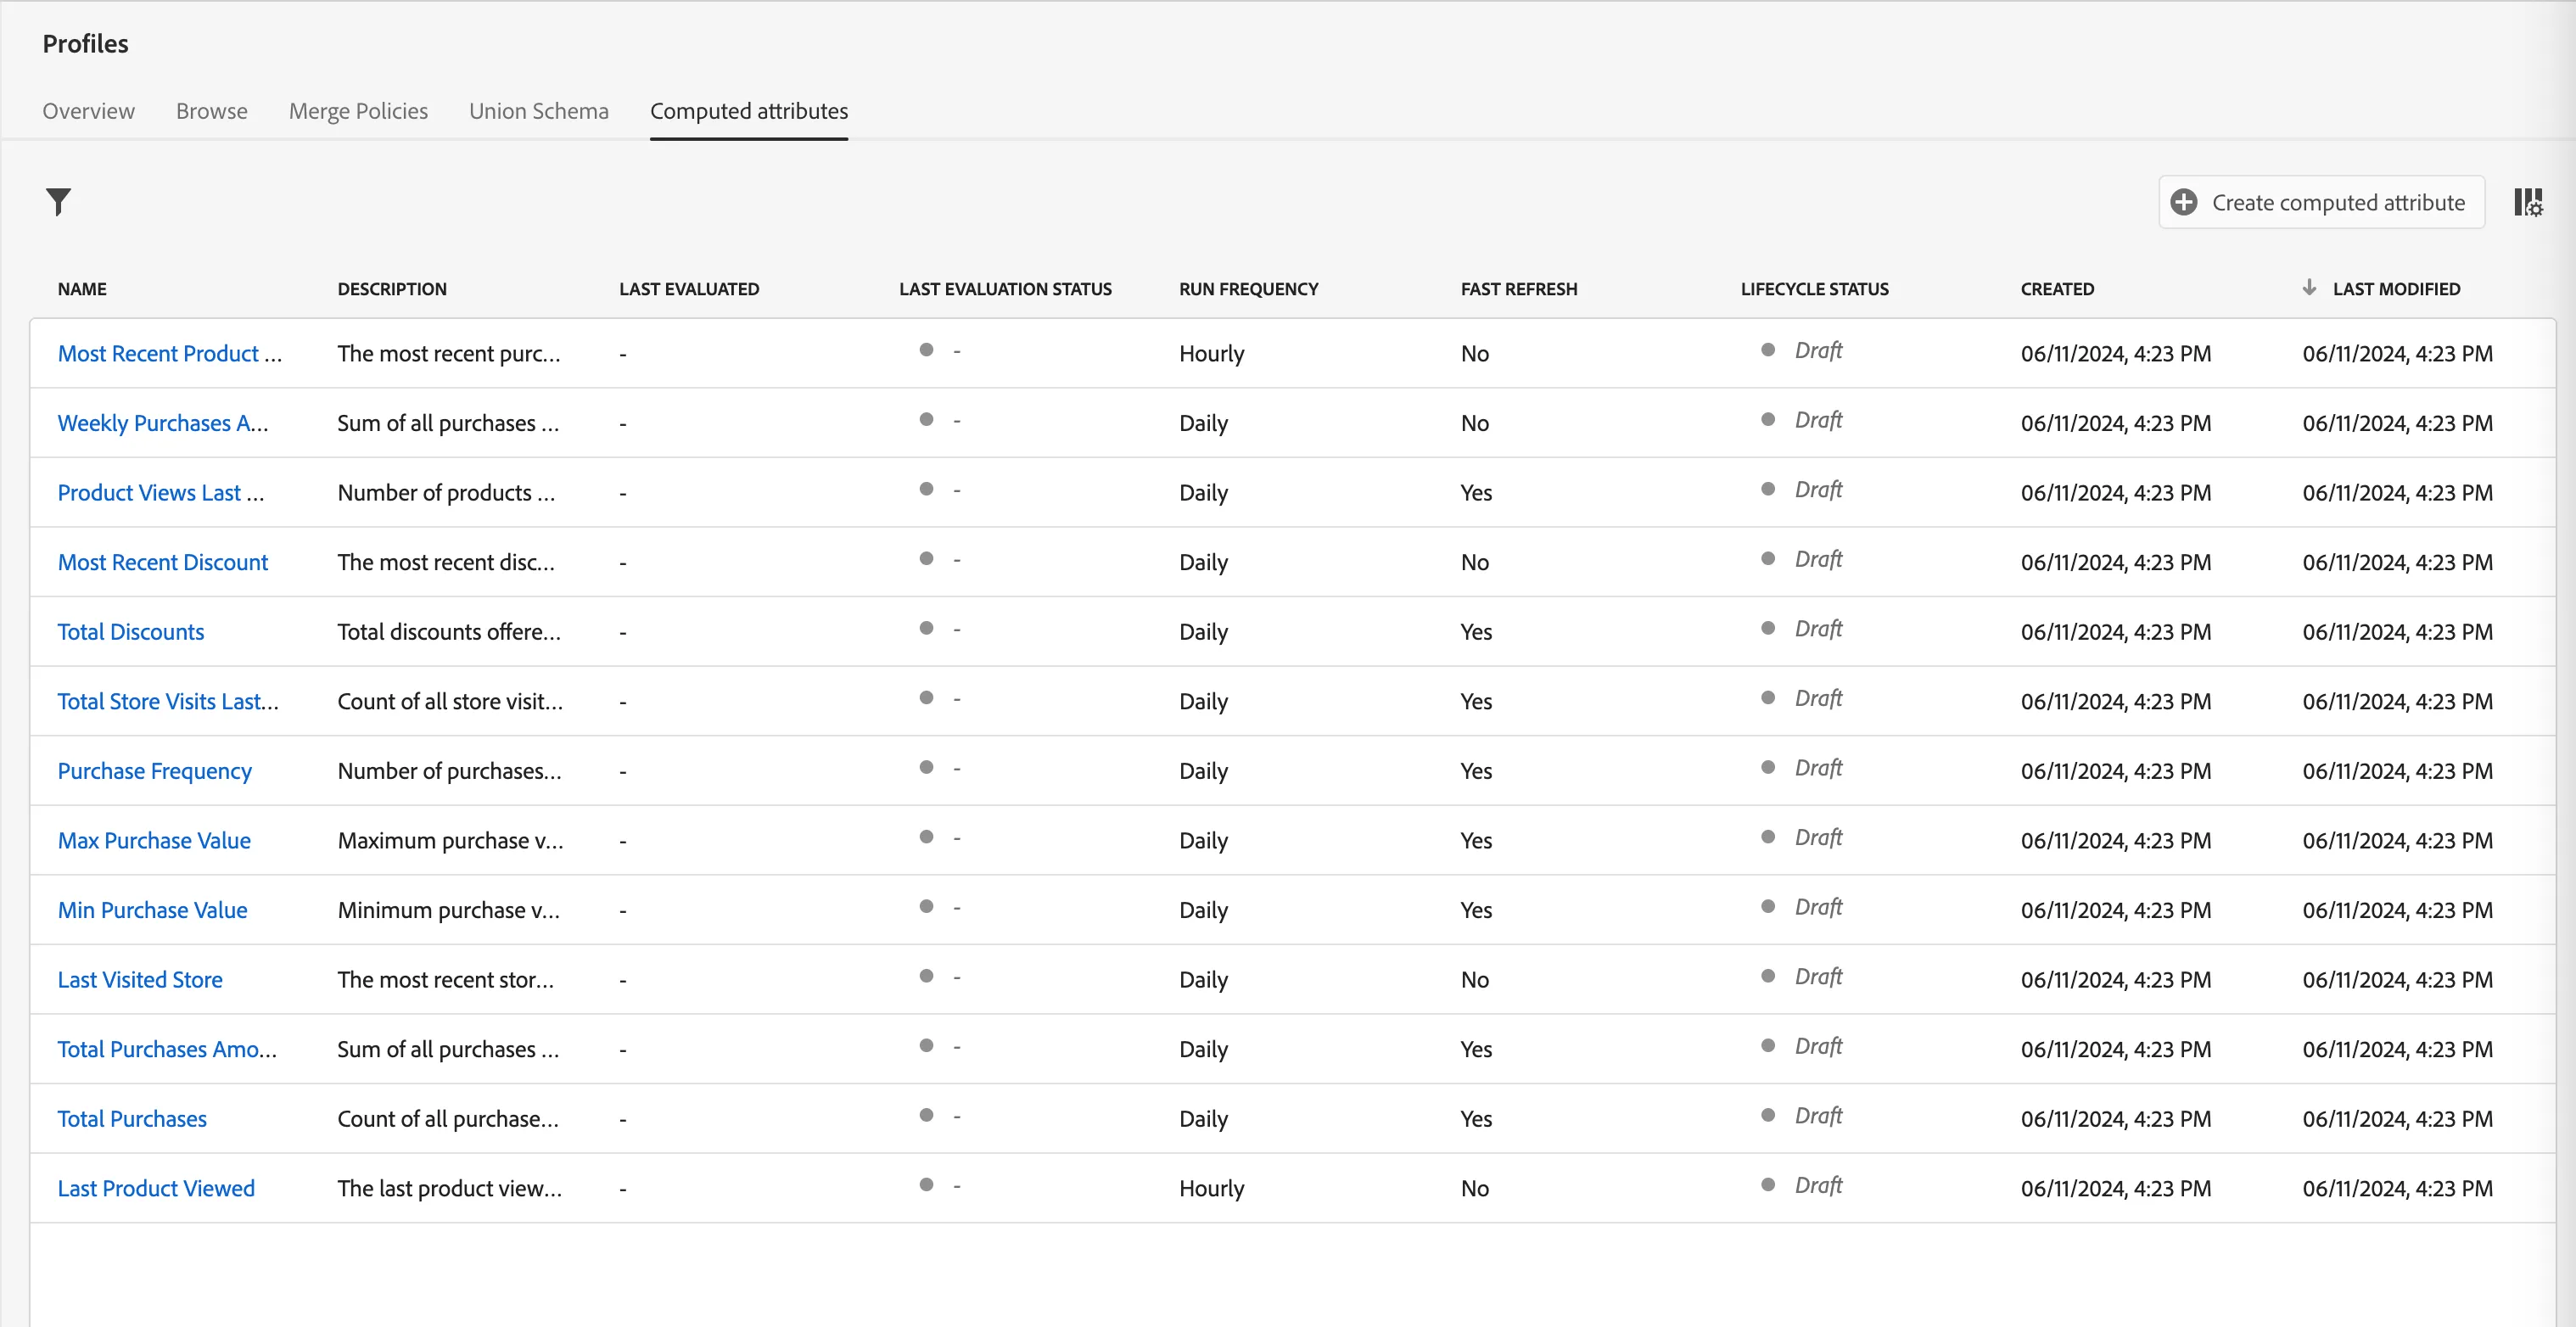This screenshot has width=2576, height=1327.
Task: Click Draft status in Total Discounts row
Action: [1817, 629]
